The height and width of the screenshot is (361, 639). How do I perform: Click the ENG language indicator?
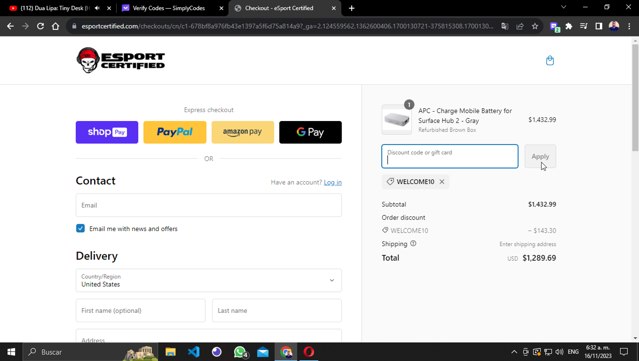(573, 352)
